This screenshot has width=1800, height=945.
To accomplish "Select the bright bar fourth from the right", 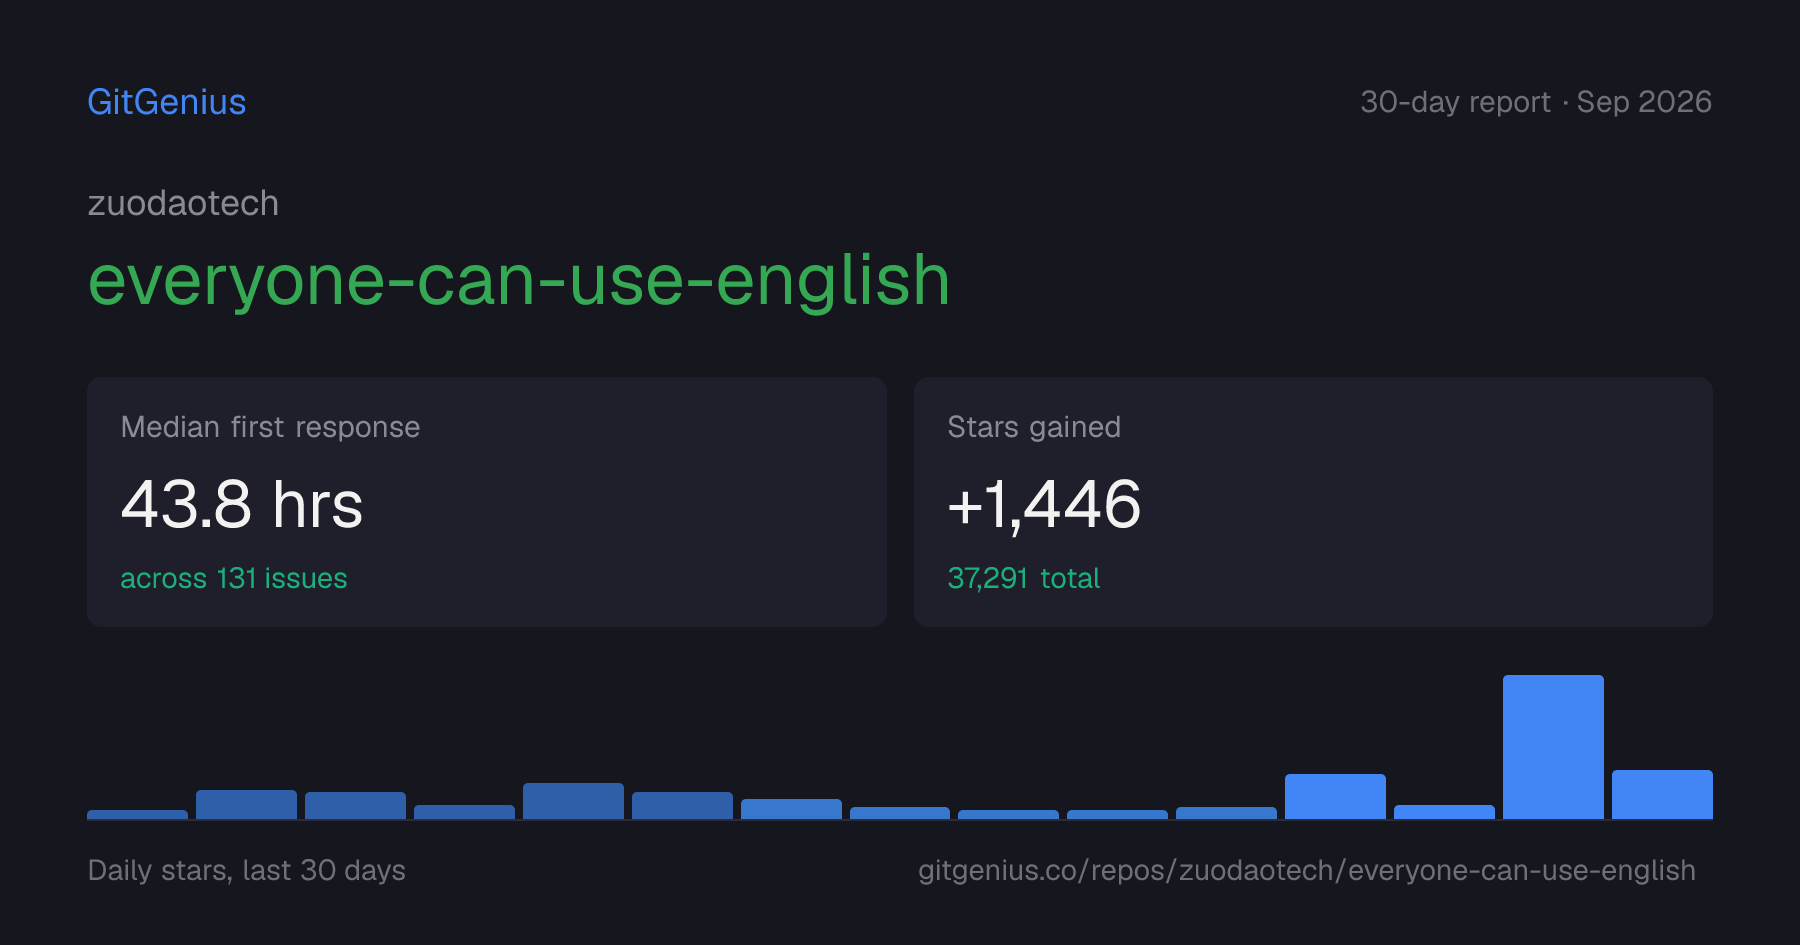I will tap(1335, 796).
